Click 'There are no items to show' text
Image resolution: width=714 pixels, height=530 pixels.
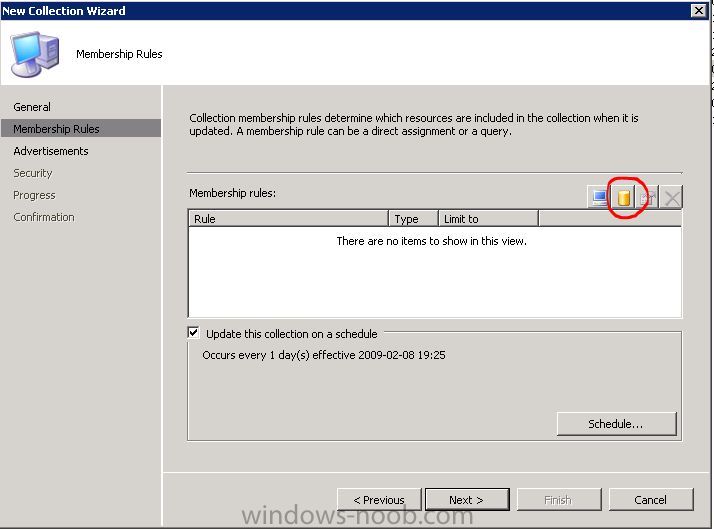pos(431,241)
